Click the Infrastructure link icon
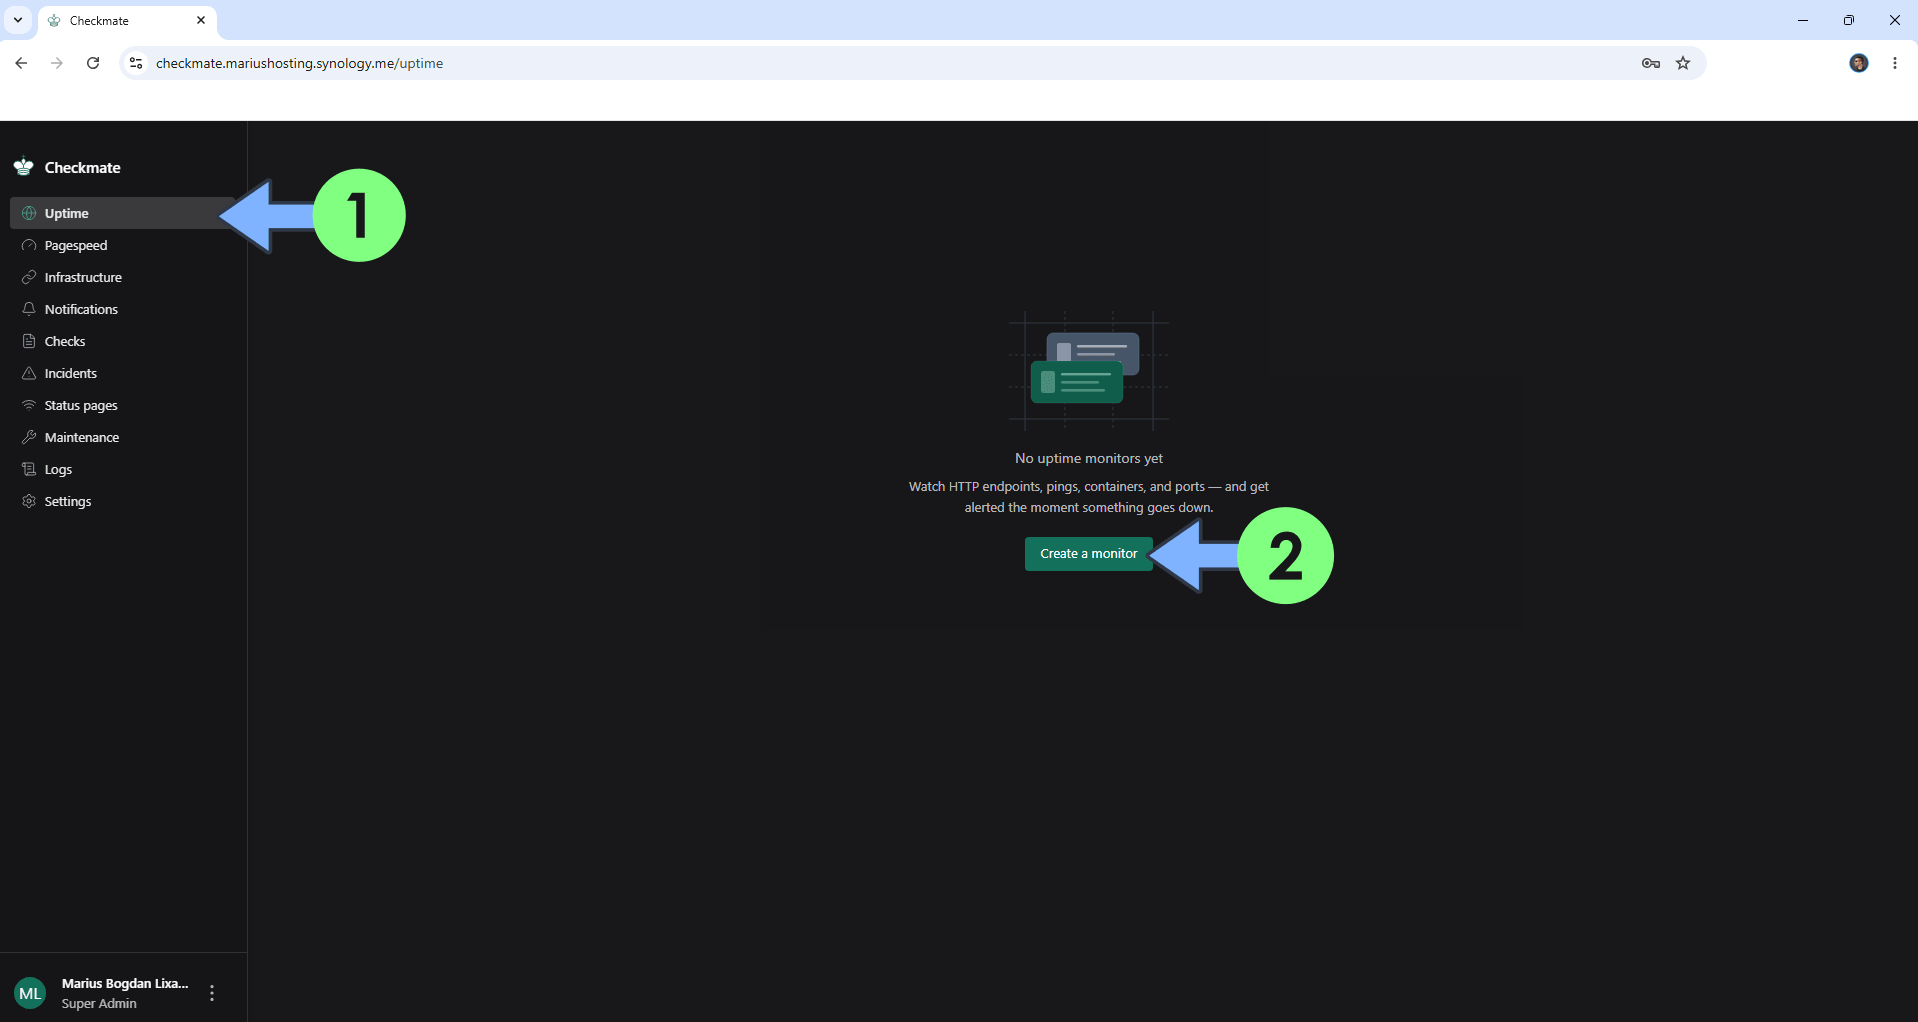Image resolution: width=1918 pixels, height=1022 pixels. pyautogui.click(x=29, y=277)
